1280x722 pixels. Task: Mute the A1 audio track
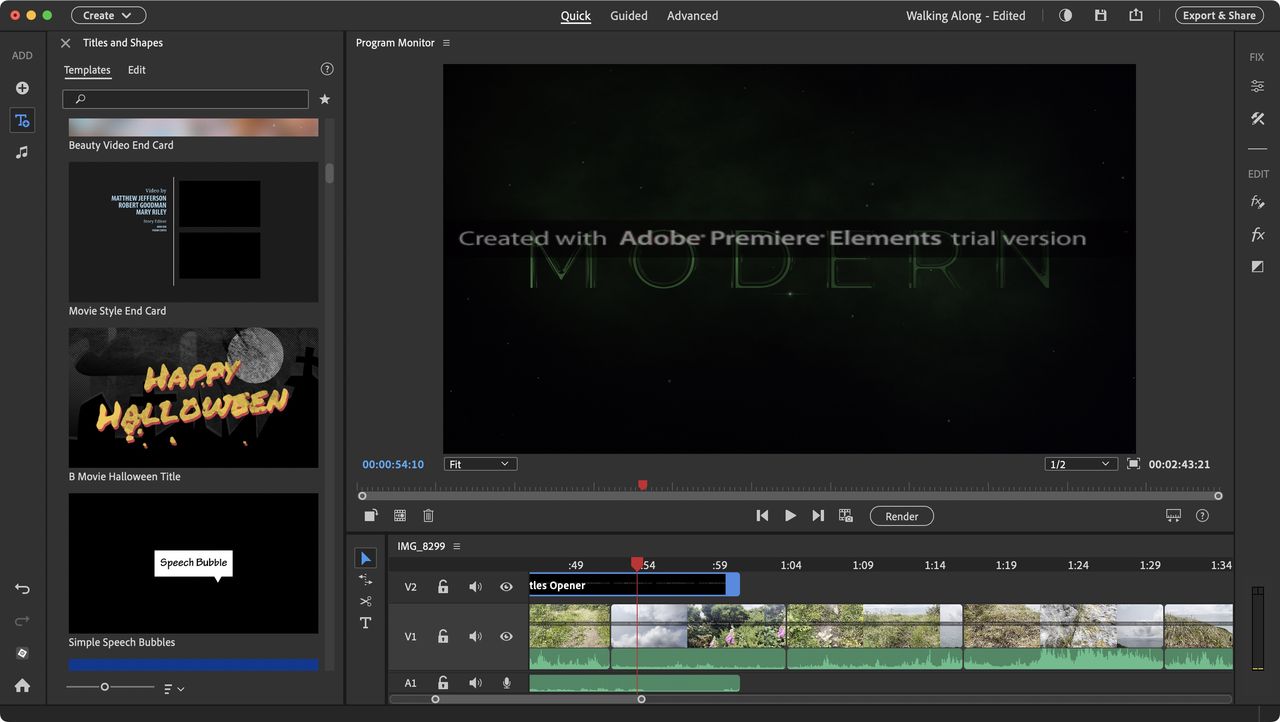tap(475, 683)
